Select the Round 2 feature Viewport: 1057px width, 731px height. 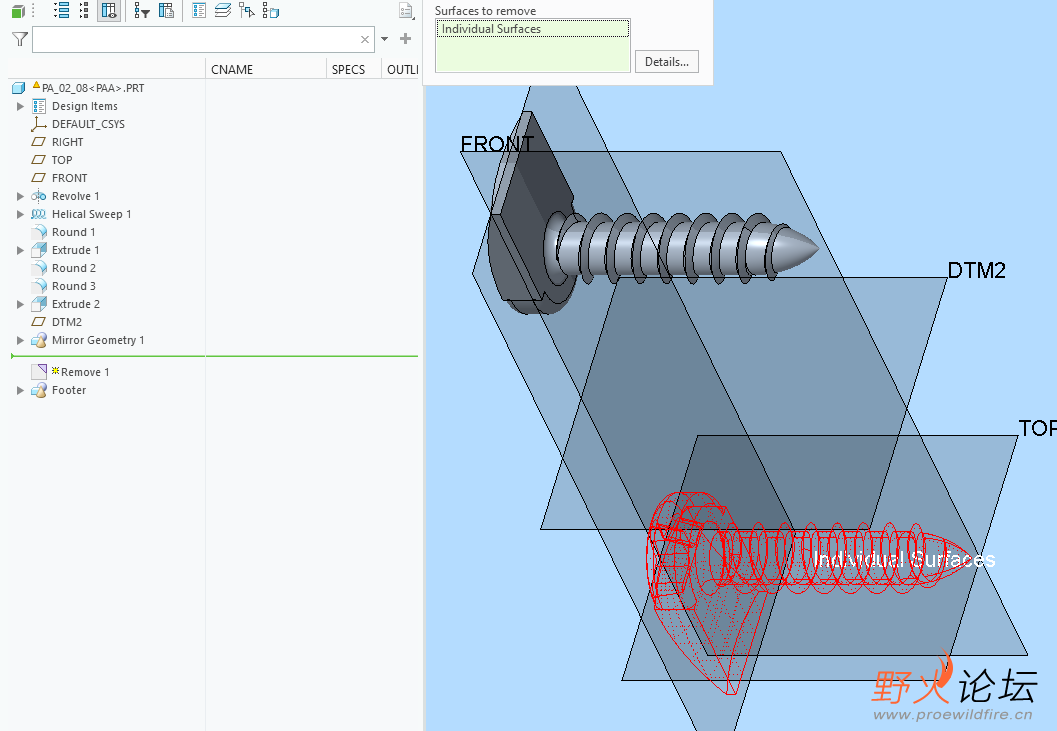73,268
